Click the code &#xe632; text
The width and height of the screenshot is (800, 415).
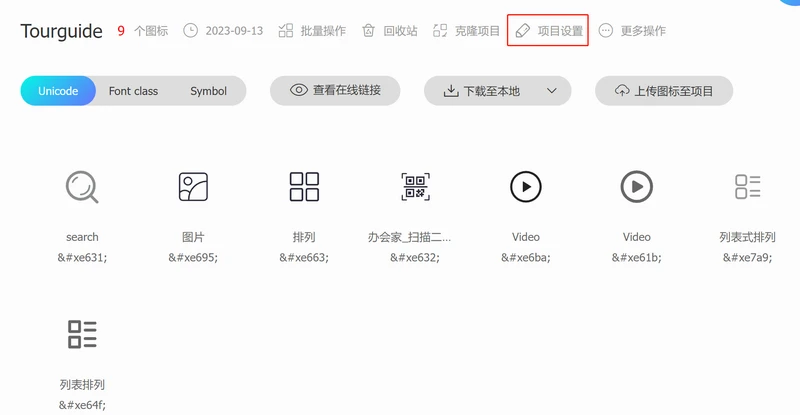pos(415,257)
